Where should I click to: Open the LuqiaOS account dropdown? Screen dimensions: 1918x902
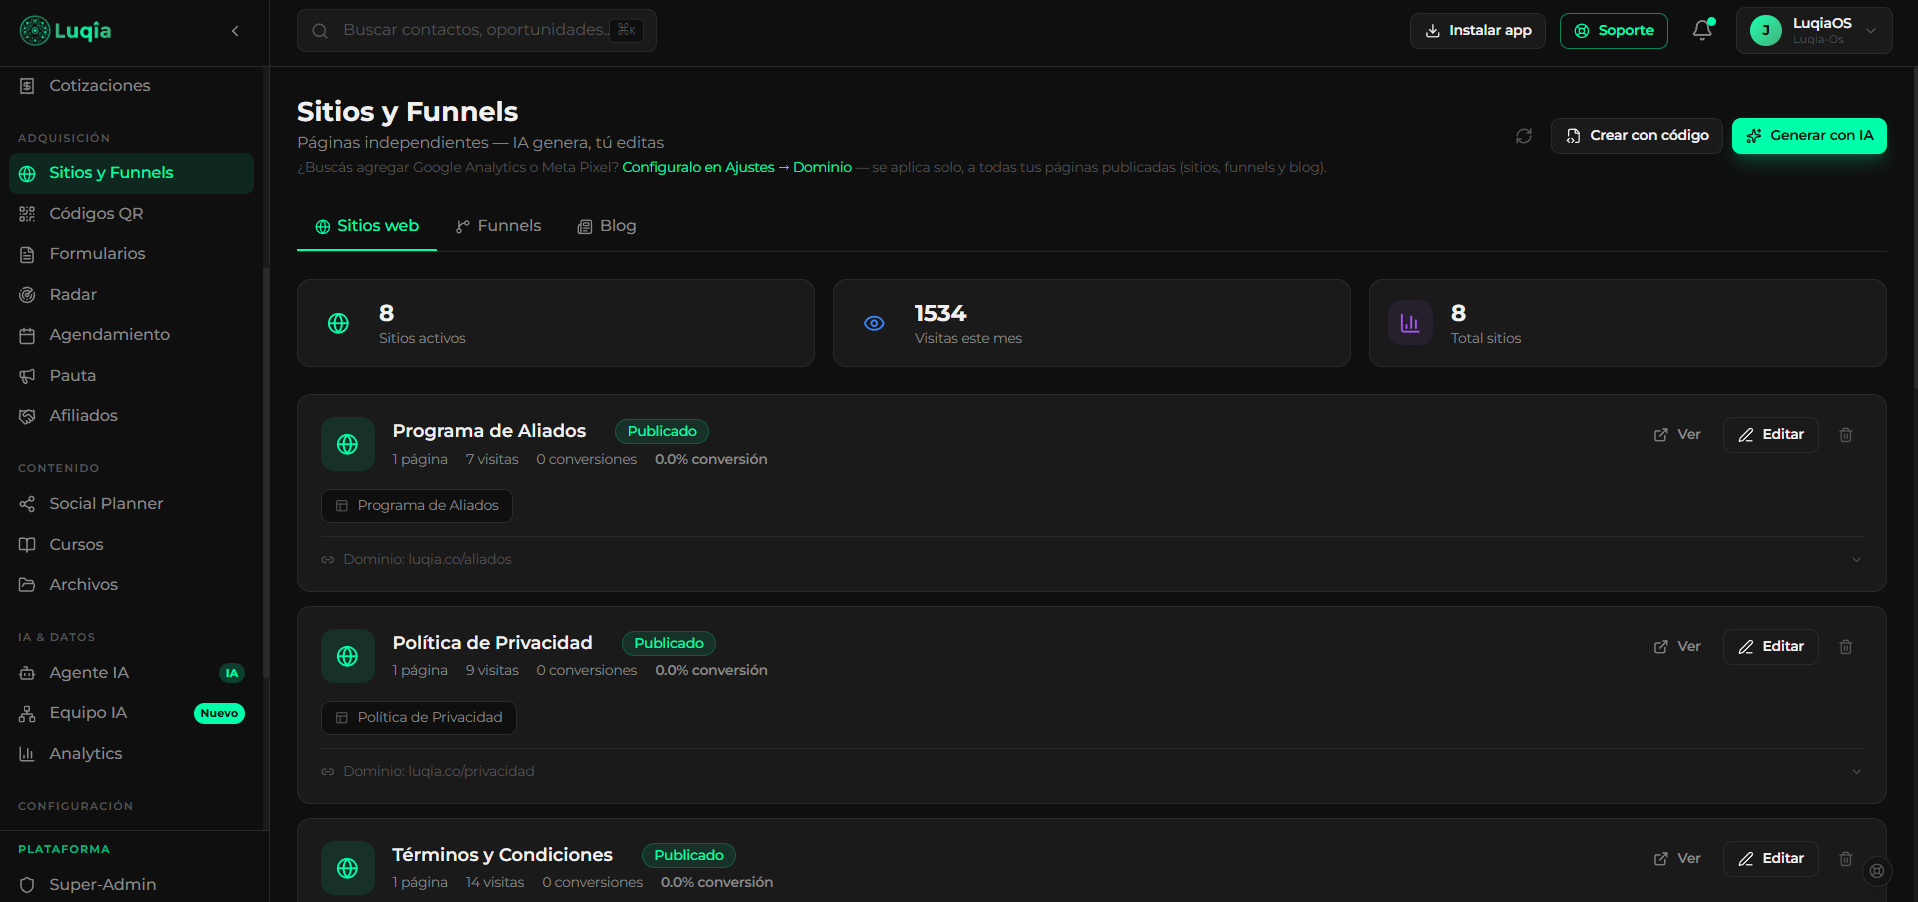pyautogui.click(x=1814, y=31)
